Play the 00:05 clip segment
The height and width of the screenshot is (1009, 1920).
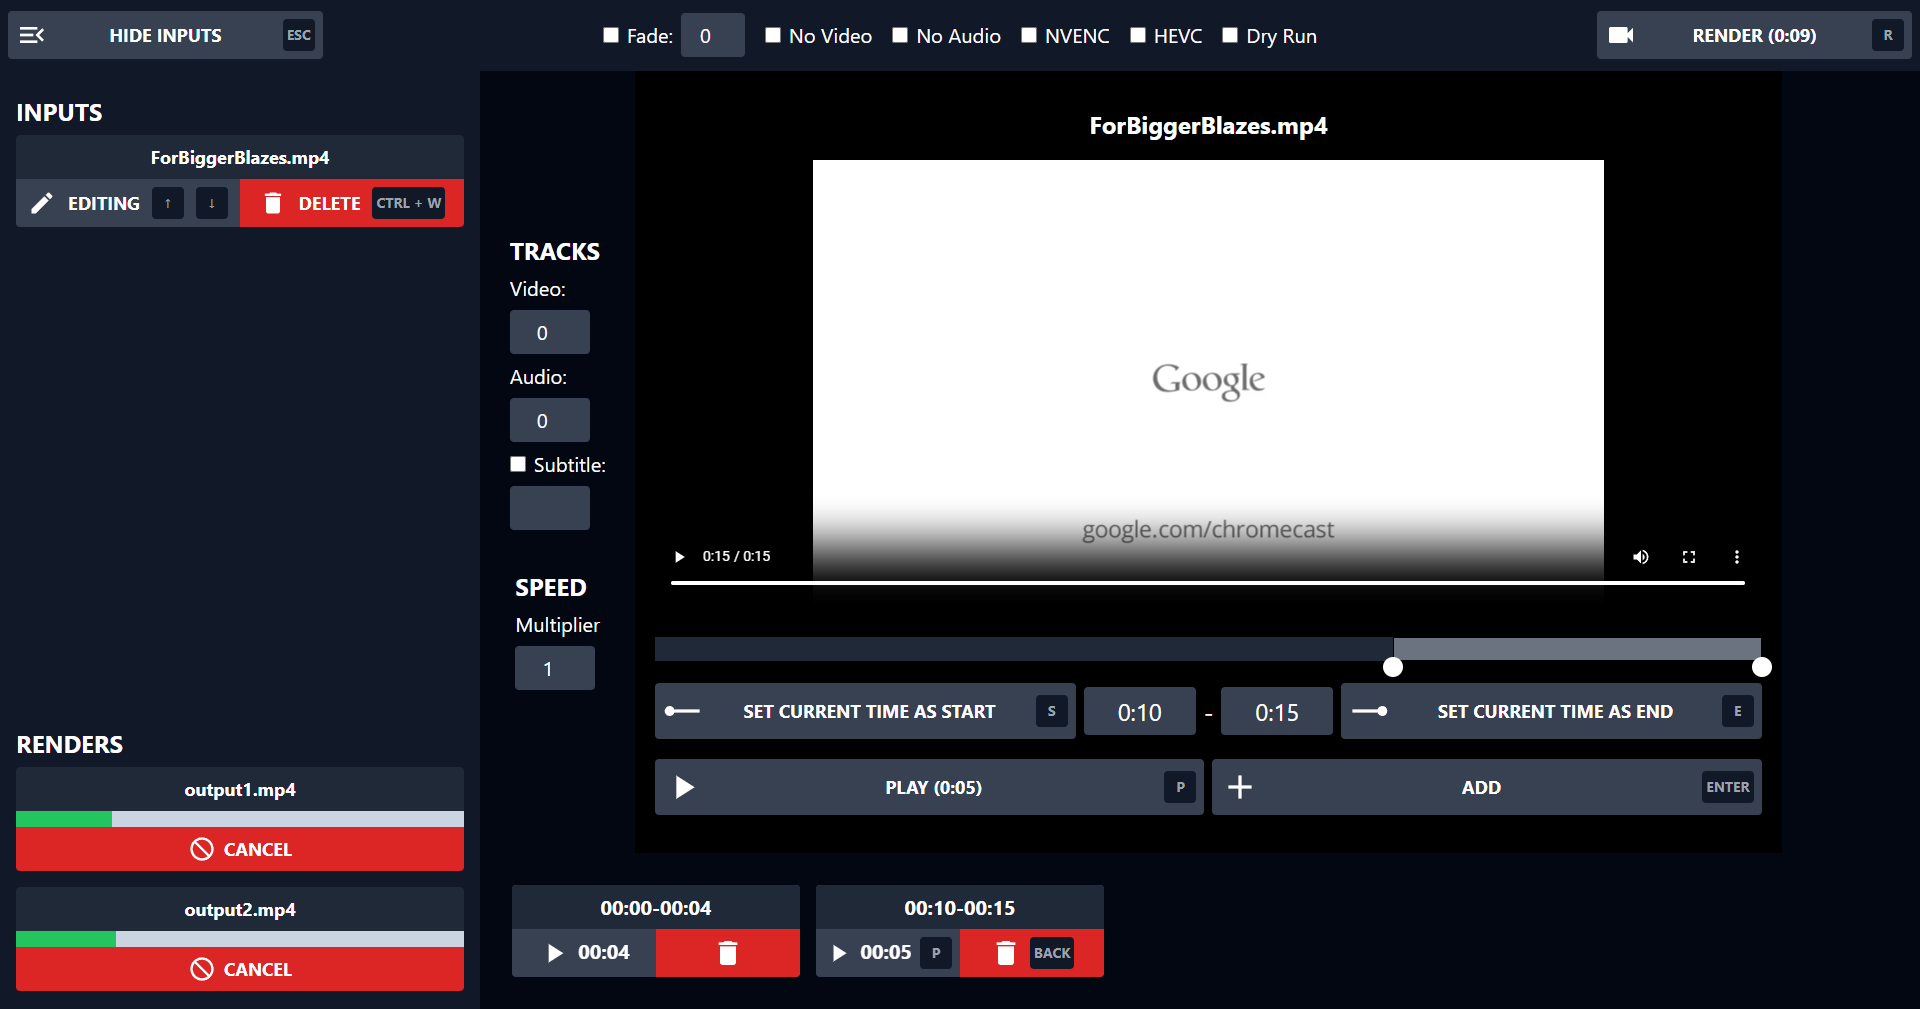click(888, 953)
